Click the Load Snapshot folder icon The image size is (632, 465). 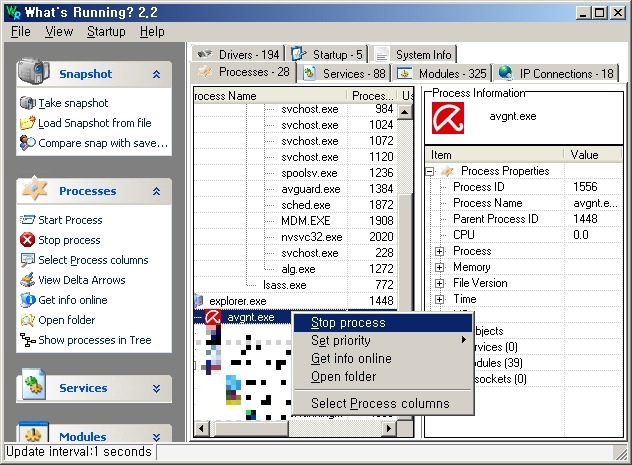tap(27, 123)
